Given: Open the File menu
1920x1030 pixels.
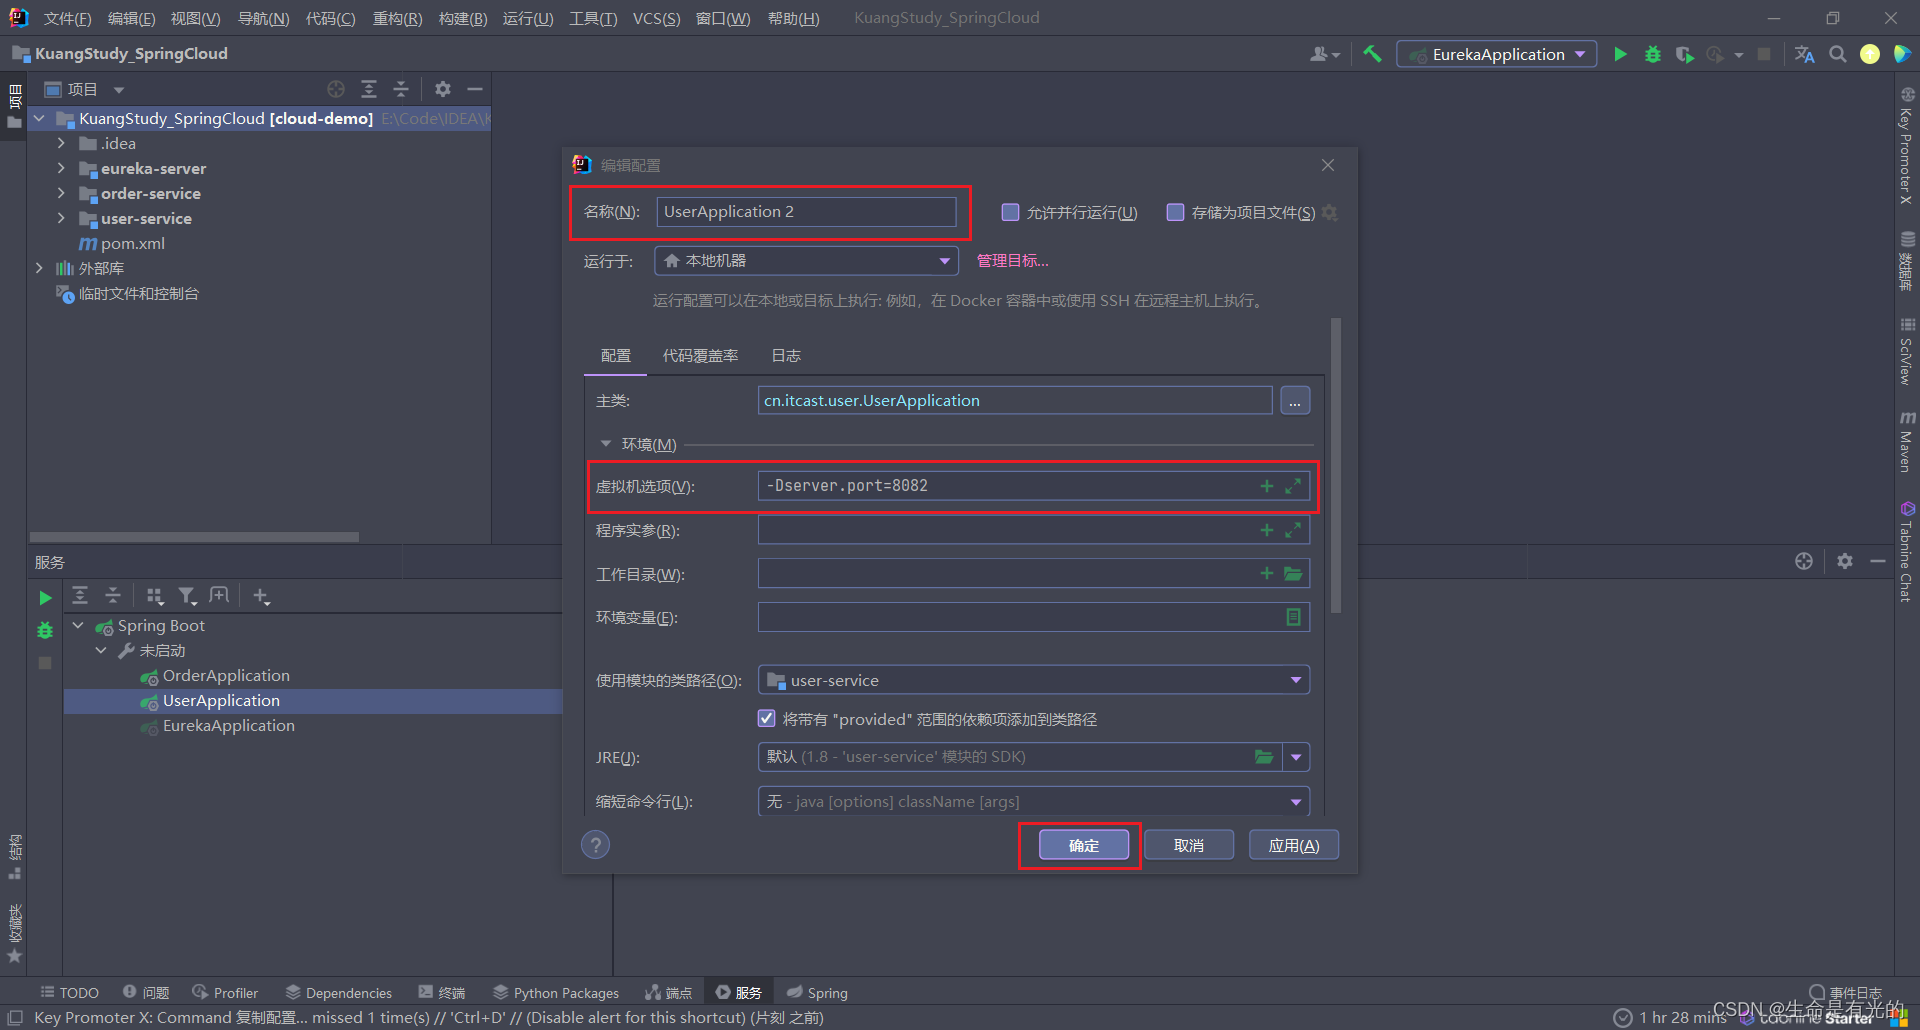Looking at the screenshot, I should (67, 18).
